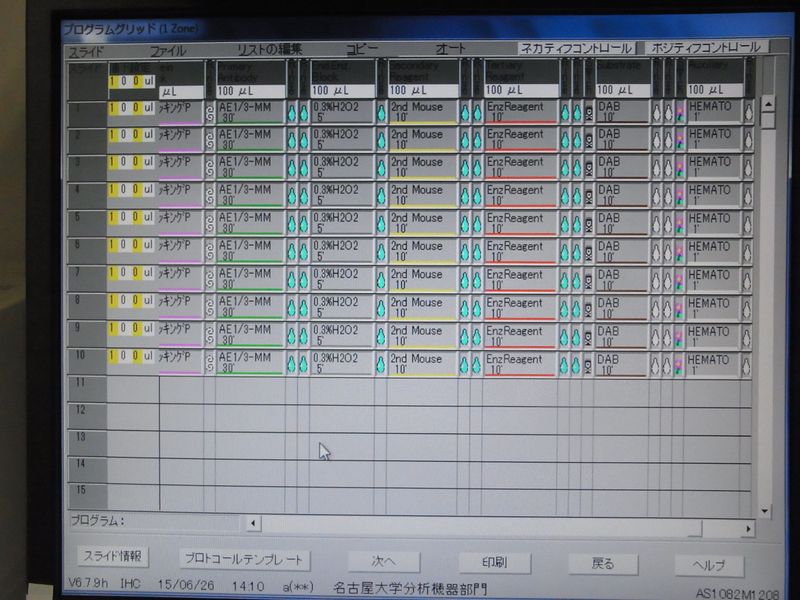Go back with the 戻る button
The height and width of the screenshot is (600, 800).
[x=603, y=564]
